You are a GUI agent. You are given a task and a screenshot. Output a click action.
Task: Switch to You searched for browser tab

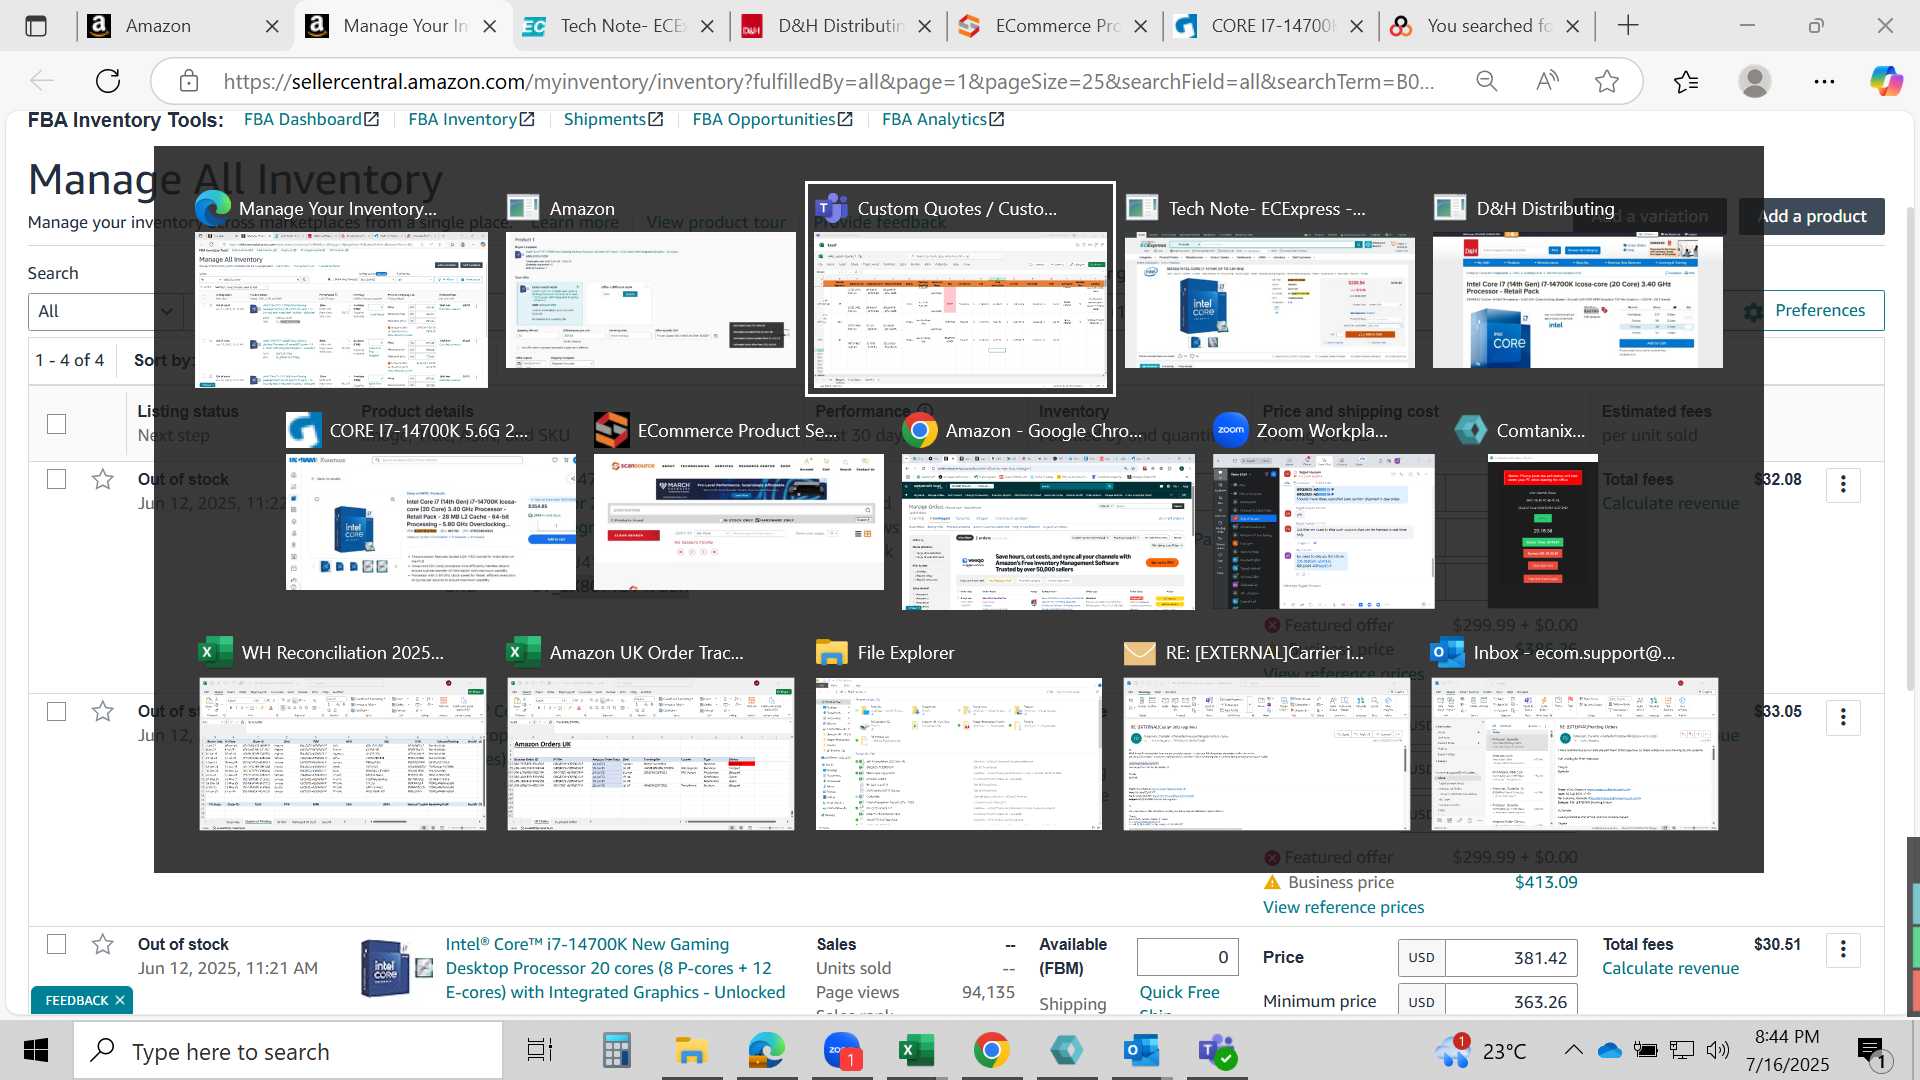tap(1488, 26)
